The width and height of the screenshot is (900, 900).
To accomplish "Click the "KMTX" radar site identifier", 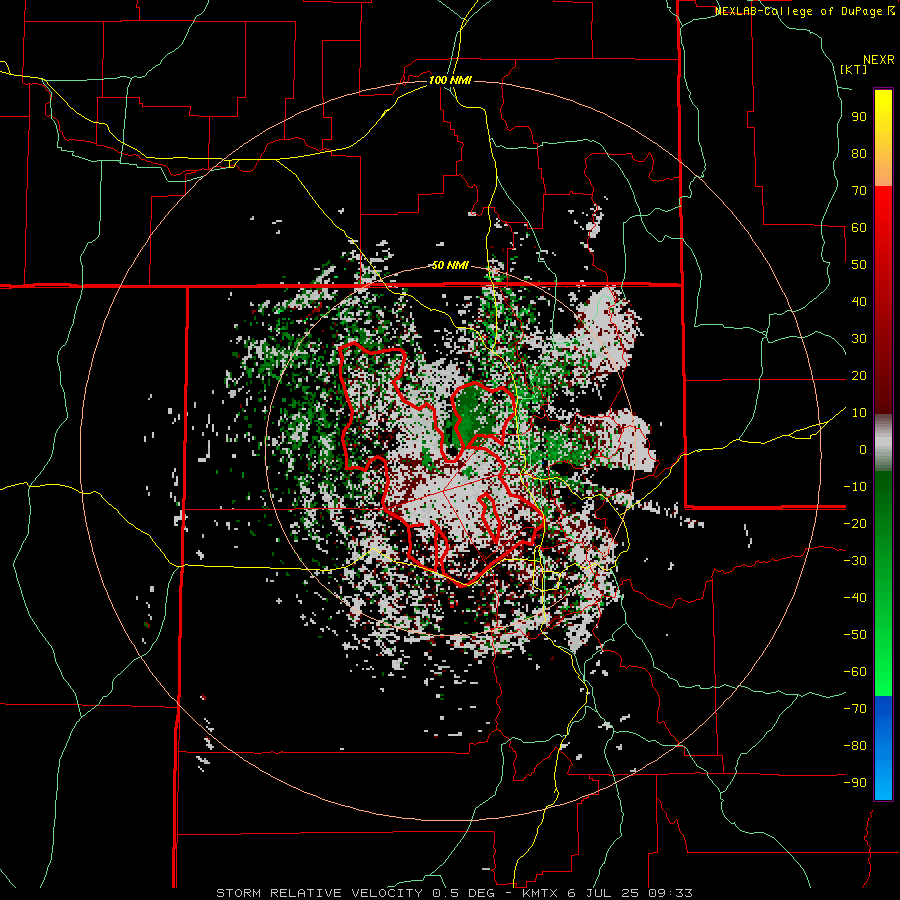I will (x=540, y=893).
